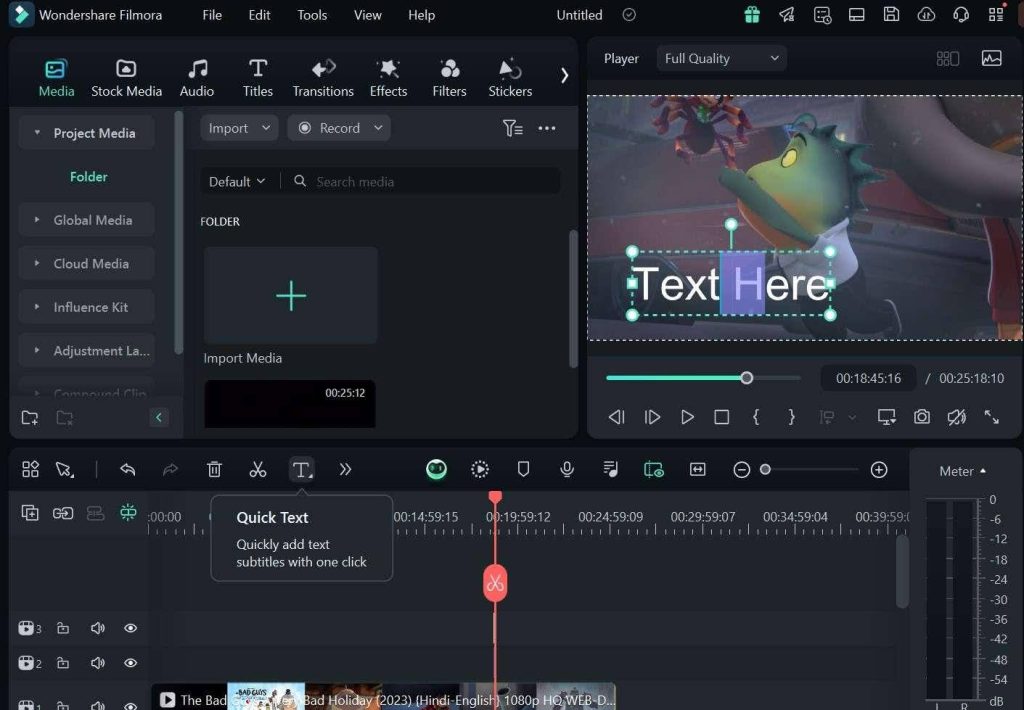Click the Split scissors tool
This screenshot has width=1024, height=710.
(x=258, y=469)
